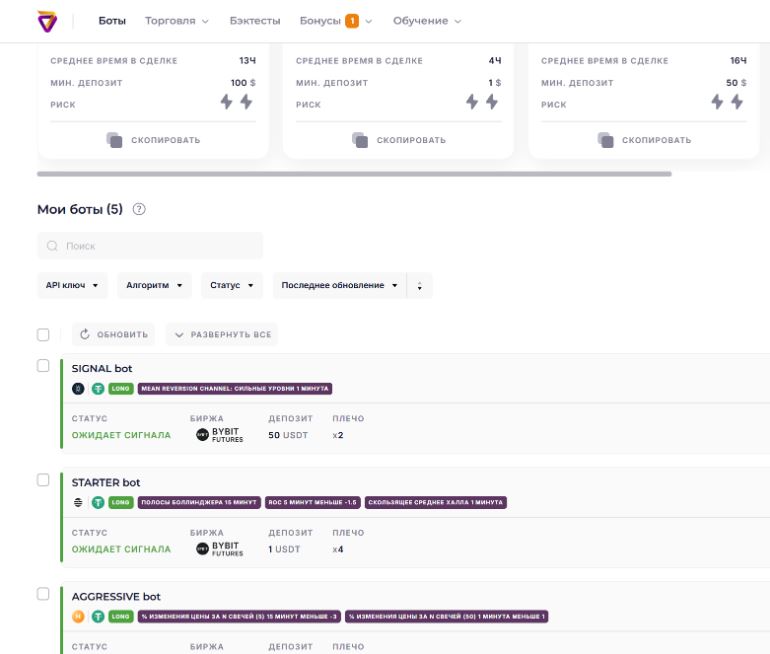Image resolution: width=770 pixels, height=654 pixels.
Task: Click the copy icon on the middle card
Action: pos(360,140)
